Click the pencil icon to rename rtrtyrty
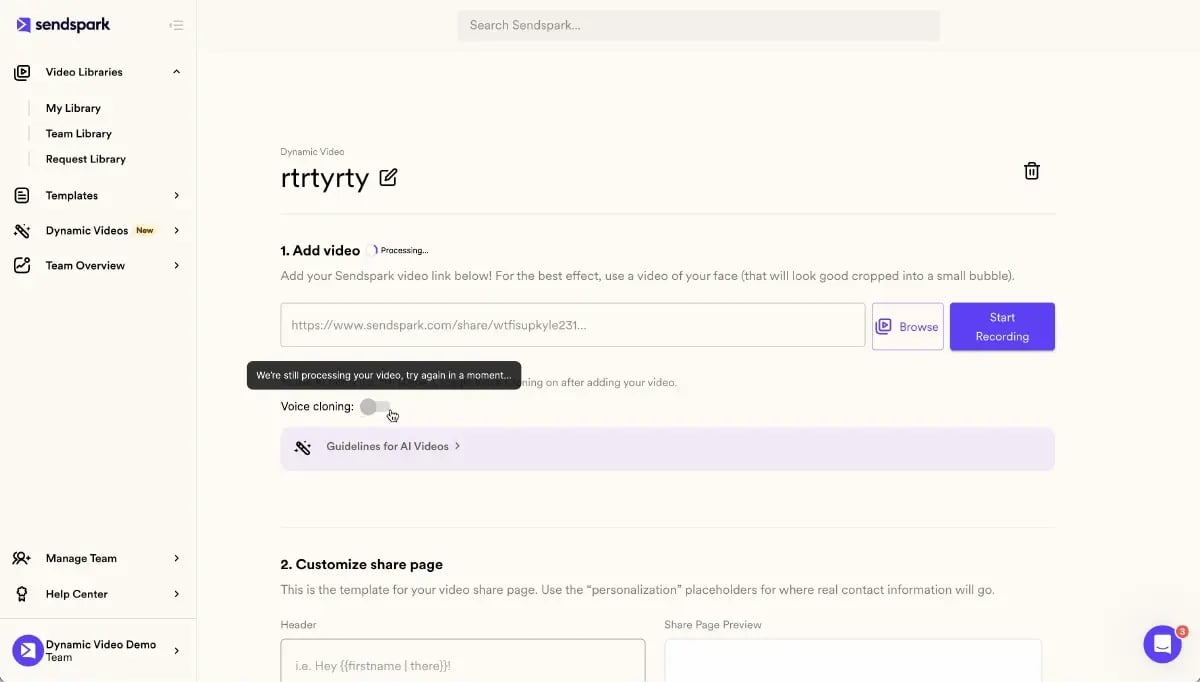 tap(388, 177)
